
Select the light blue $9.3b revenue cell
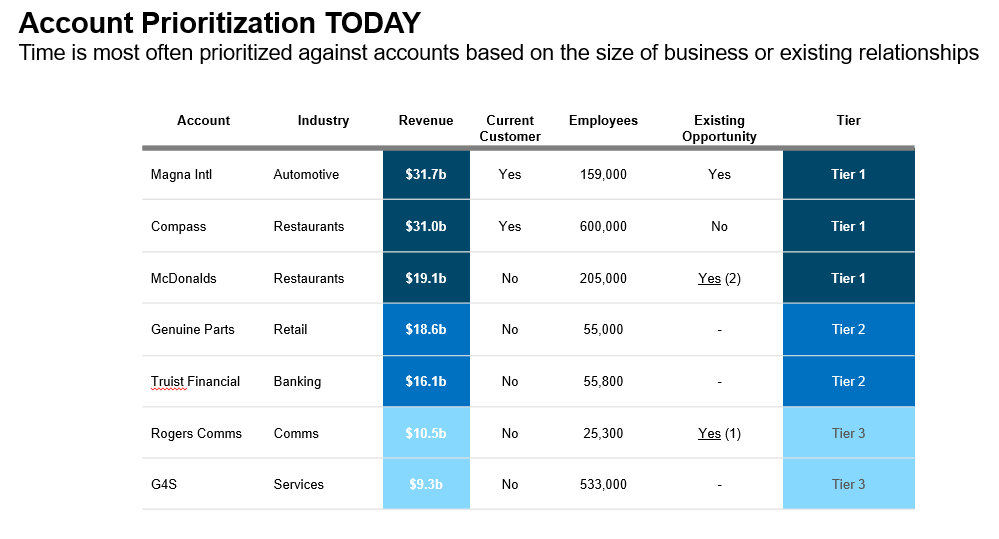pos(426,484)
